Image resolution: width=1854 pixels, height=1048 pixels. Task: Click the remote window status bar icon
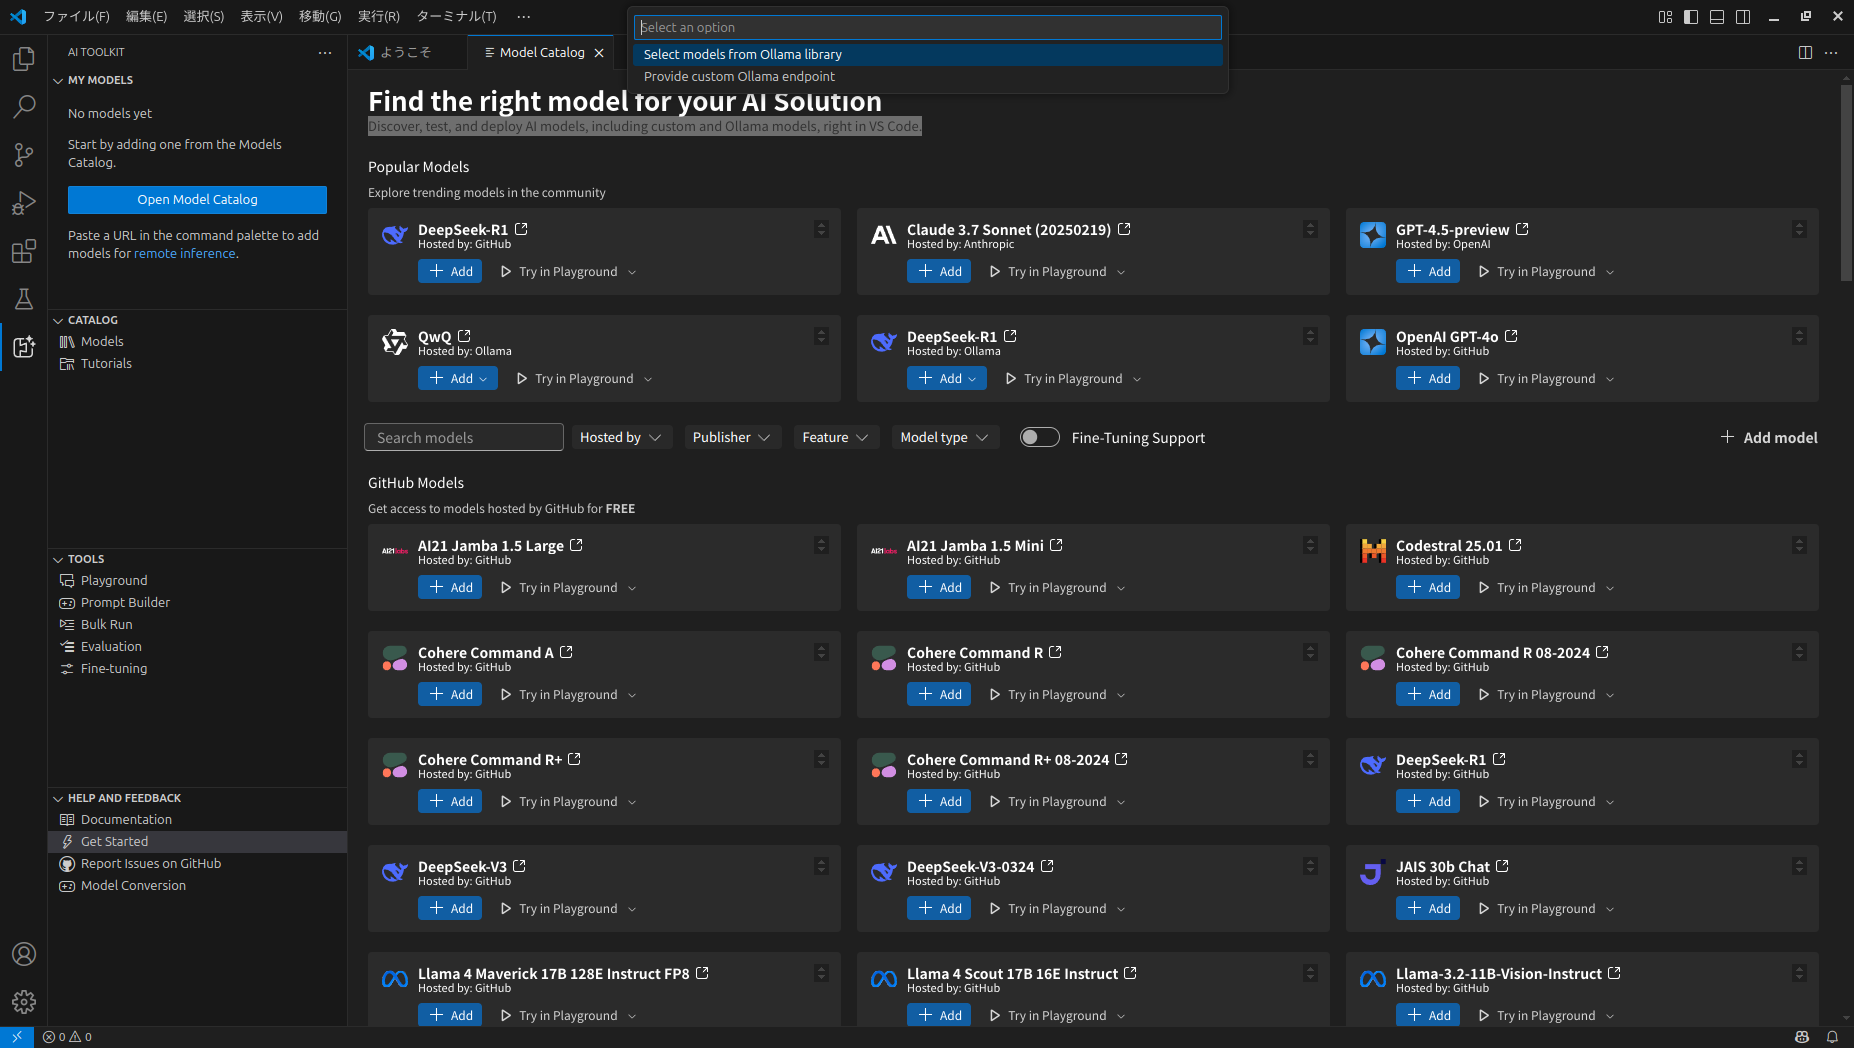(x=17, y=1037)
